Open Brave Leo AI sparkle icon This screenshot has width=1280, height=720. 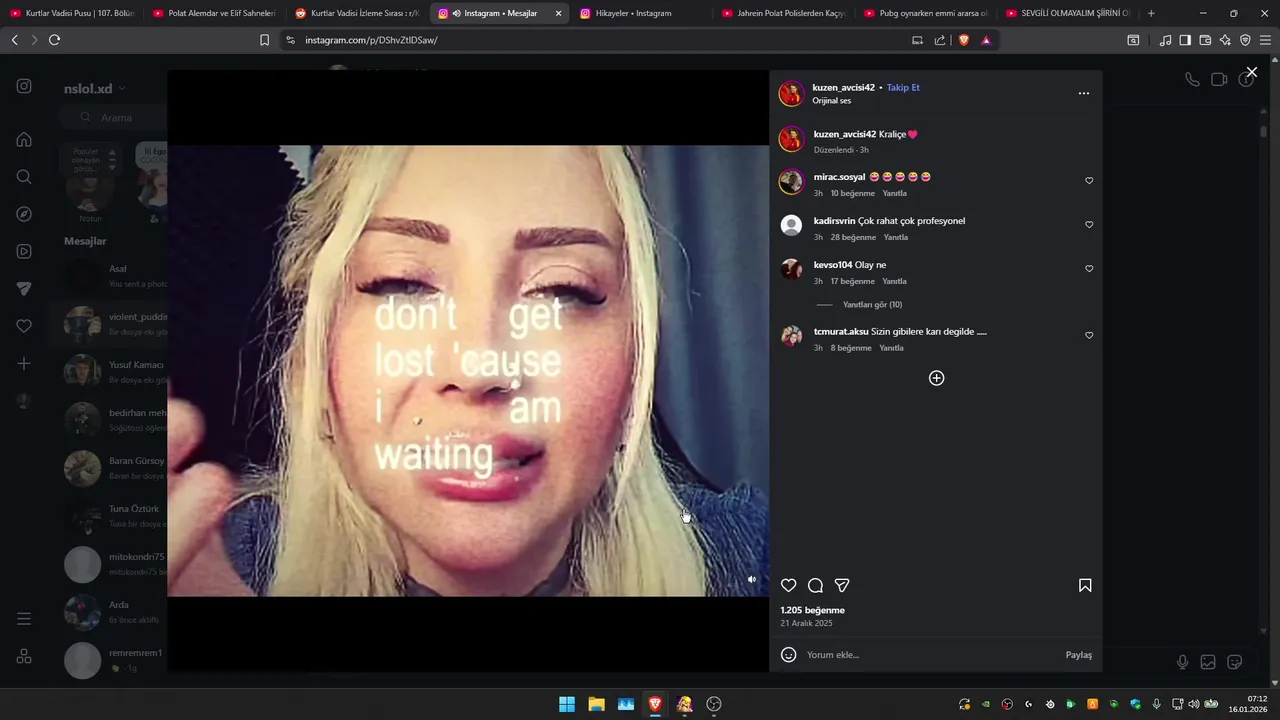[x=1225, y=40]
